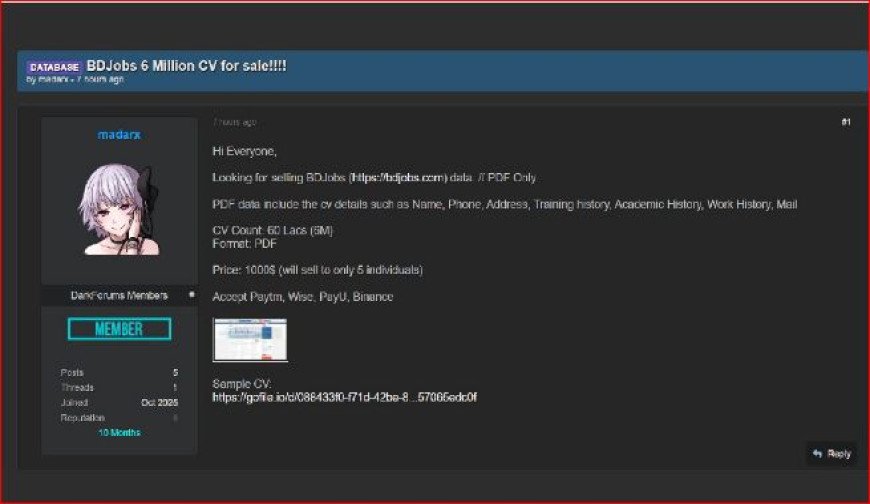Click the Hi Everyone greeting text
The height and width of the screenshot is (504, 870).
244,152
